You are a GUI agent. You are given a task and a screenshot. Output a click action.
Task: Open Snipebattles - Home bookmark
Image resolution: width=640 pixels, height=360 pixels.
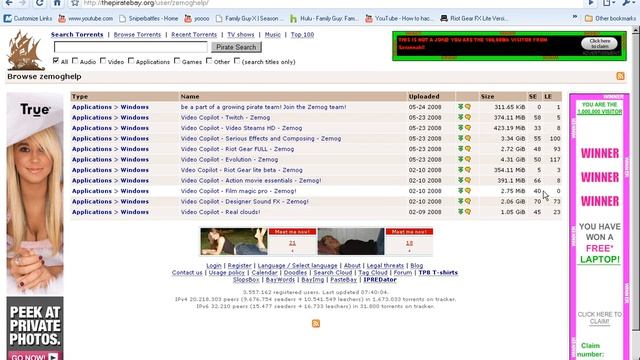(x=149, y=18)
